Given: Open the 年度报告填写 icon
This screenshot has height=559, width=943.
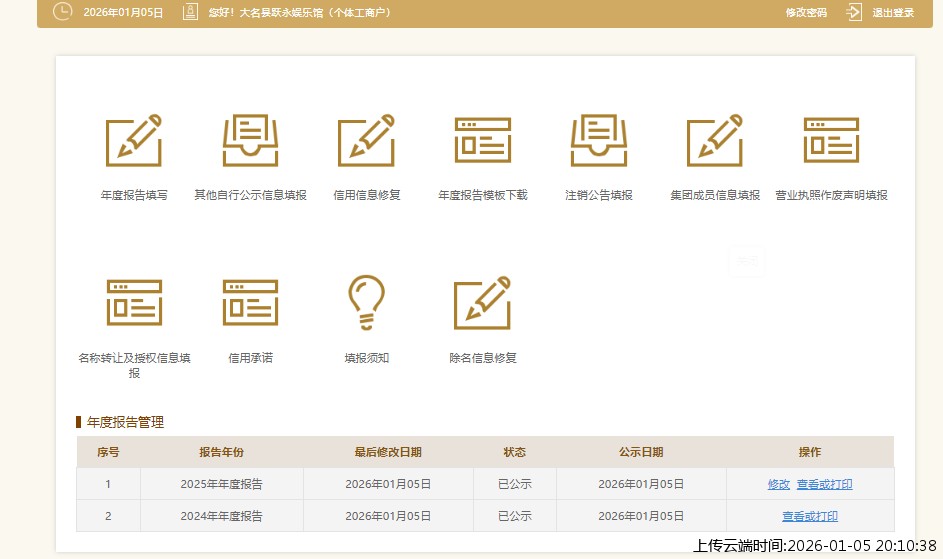Looking at the screenshot, I should click(x=134, y=140).
